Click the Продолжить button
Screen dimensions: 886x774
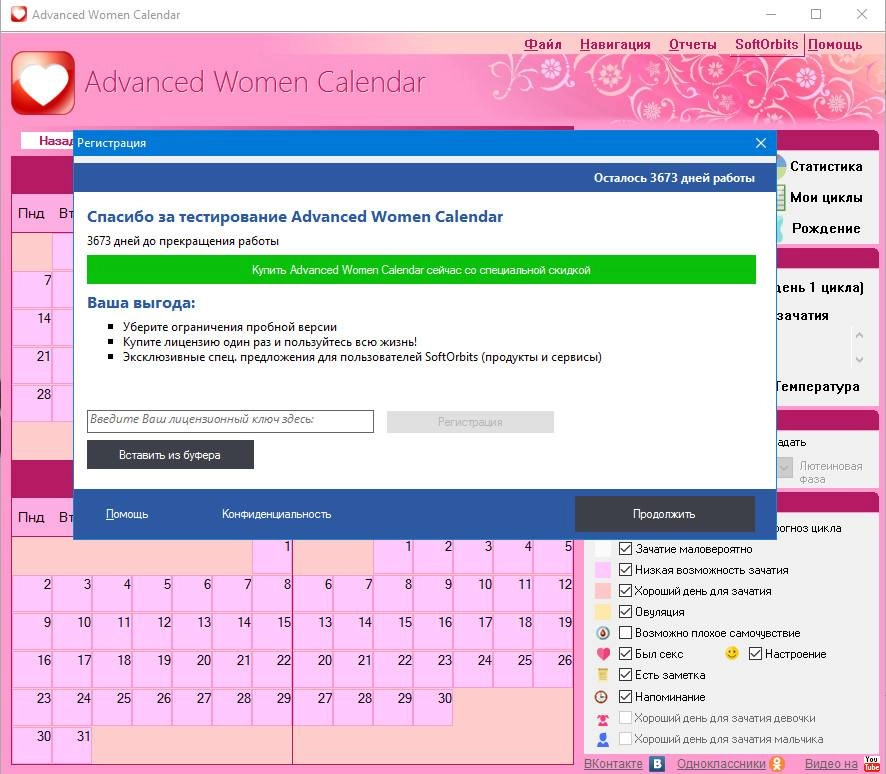pos(664,514)
